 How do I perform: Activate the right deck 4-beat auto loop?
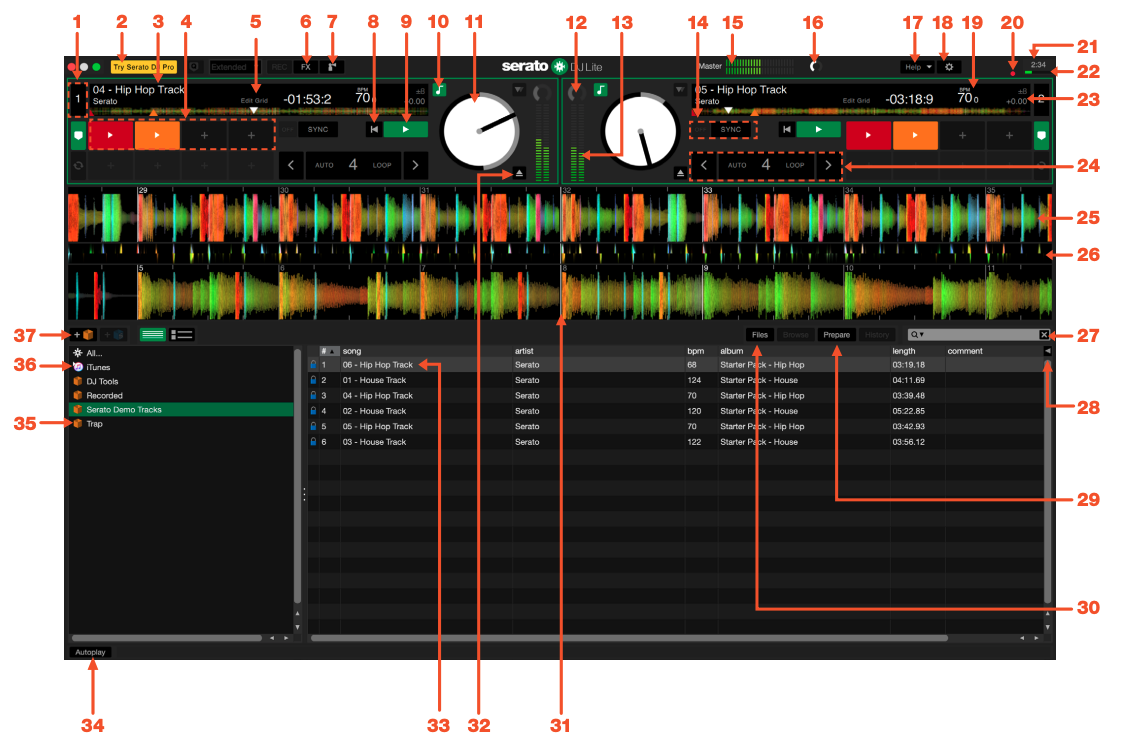(766, 165)
